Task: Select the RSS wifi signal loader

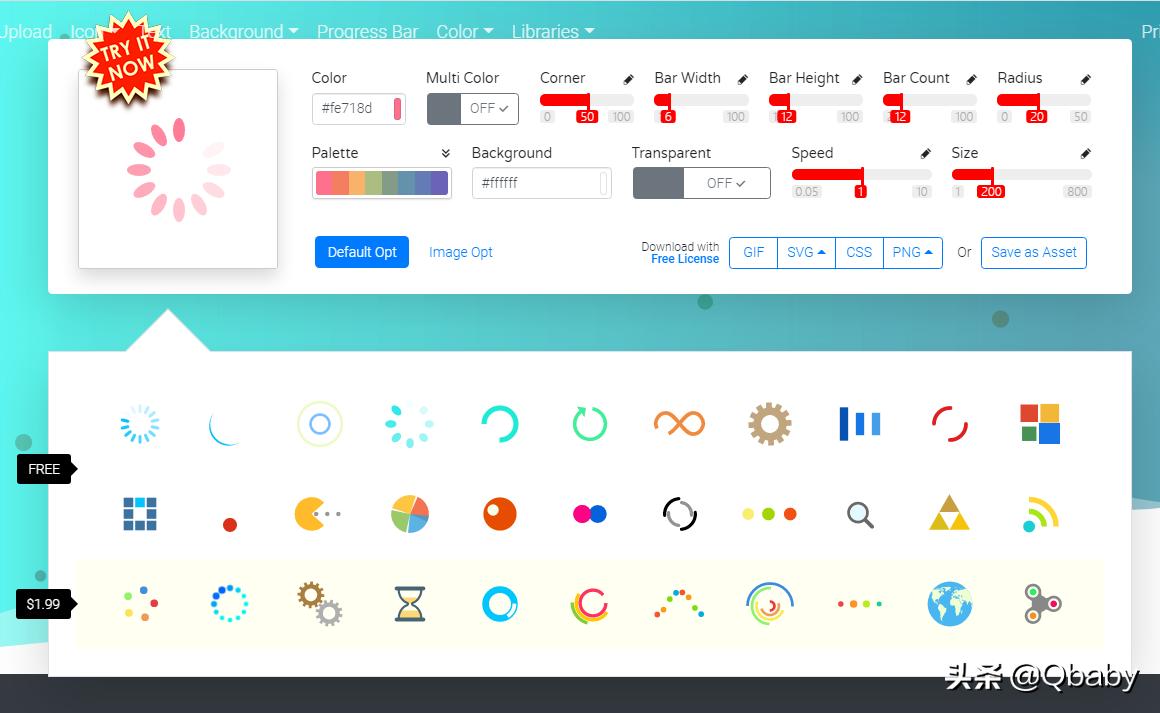Action: tap(1040, 514)
